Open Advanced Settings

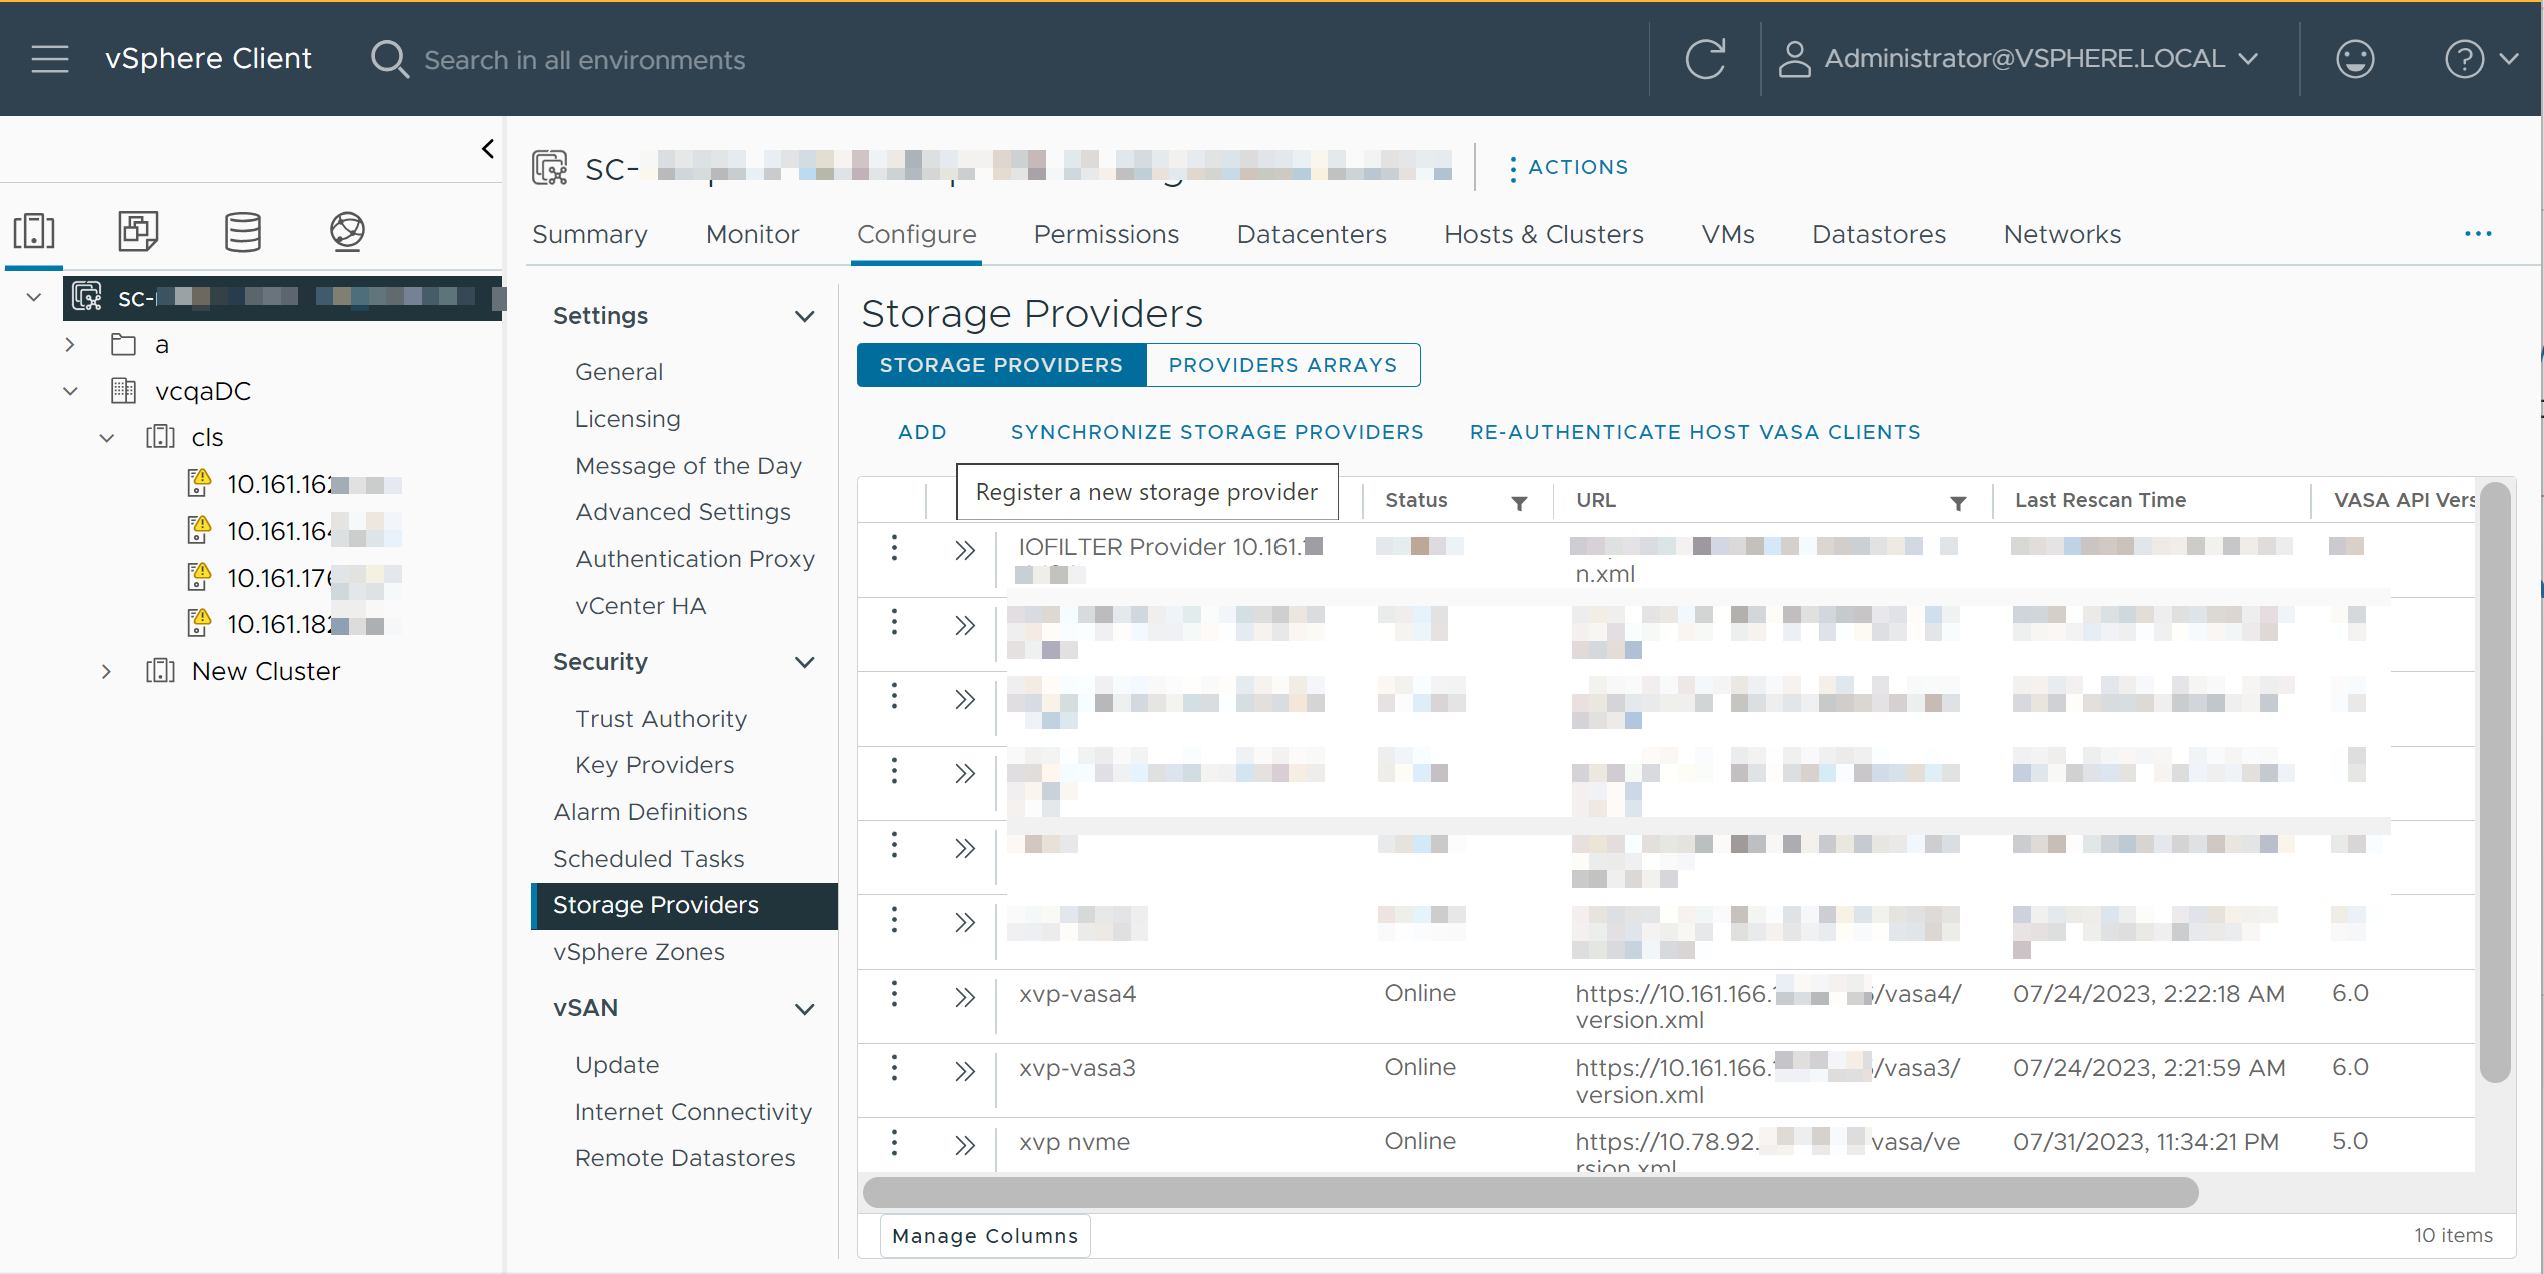683,512
